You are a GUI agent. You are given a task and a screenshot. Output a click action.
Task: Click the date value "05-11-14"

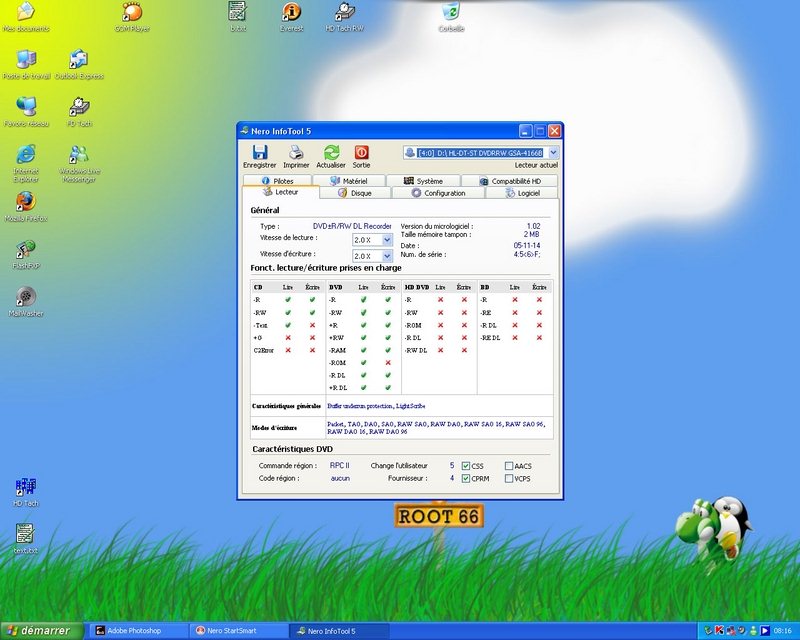tap(527, 245)
